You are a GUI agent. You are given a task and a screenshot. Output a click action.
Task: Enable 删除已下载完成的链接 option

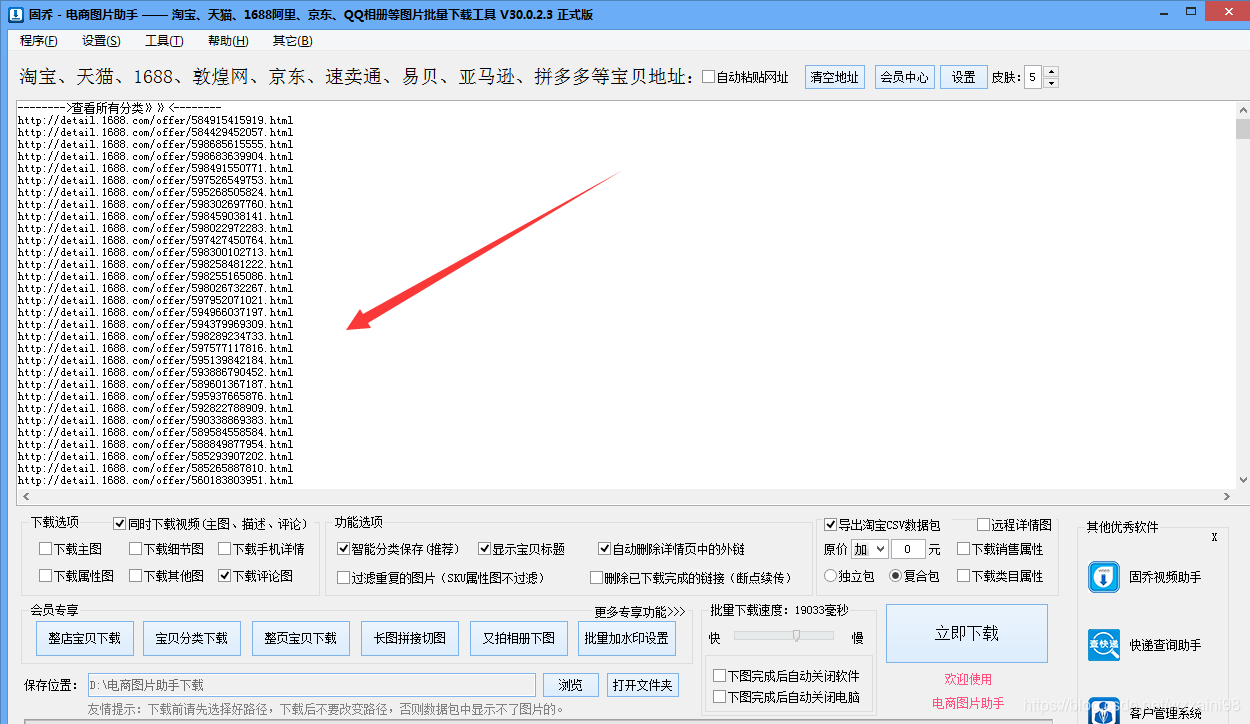[597, 578]
